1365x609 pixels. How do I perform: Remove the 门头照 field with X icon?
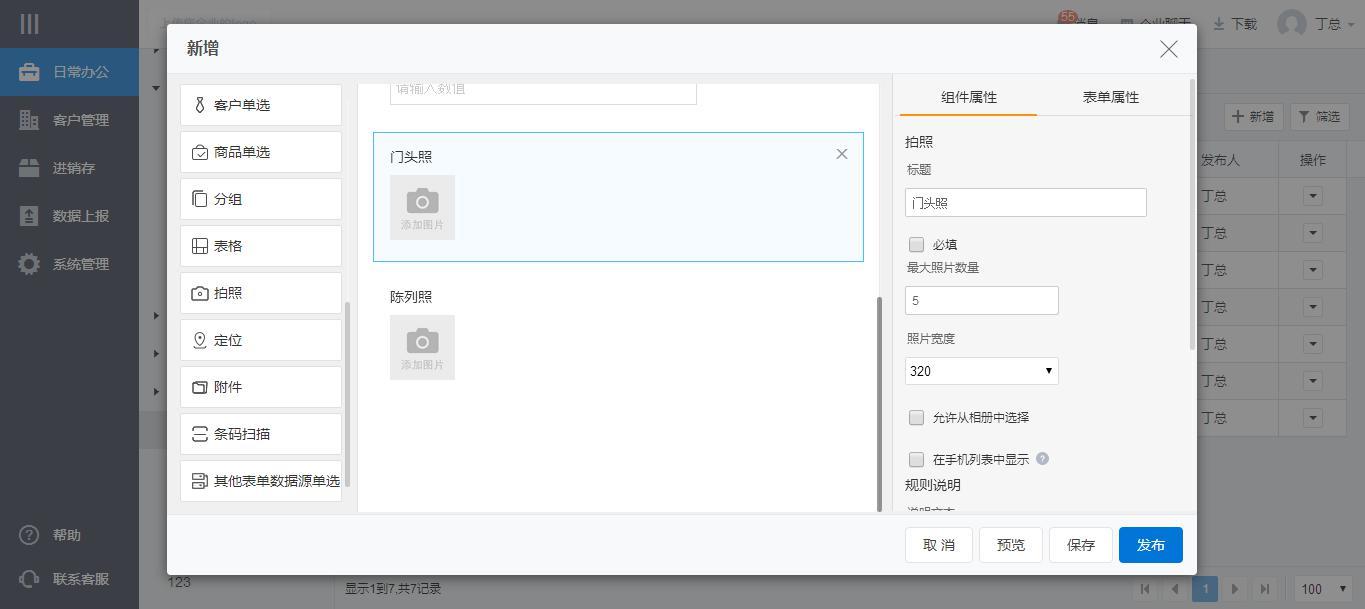[841, 154]
